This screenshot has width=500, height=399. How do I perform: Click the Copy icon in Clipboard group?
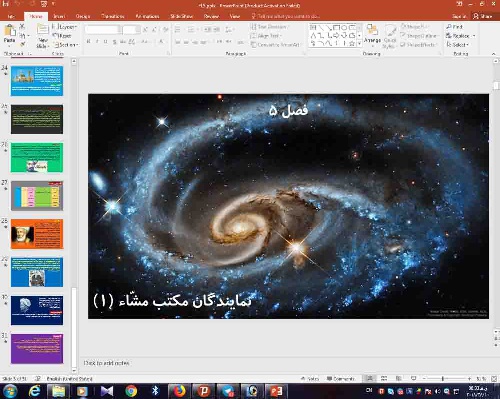click(22, 35)
